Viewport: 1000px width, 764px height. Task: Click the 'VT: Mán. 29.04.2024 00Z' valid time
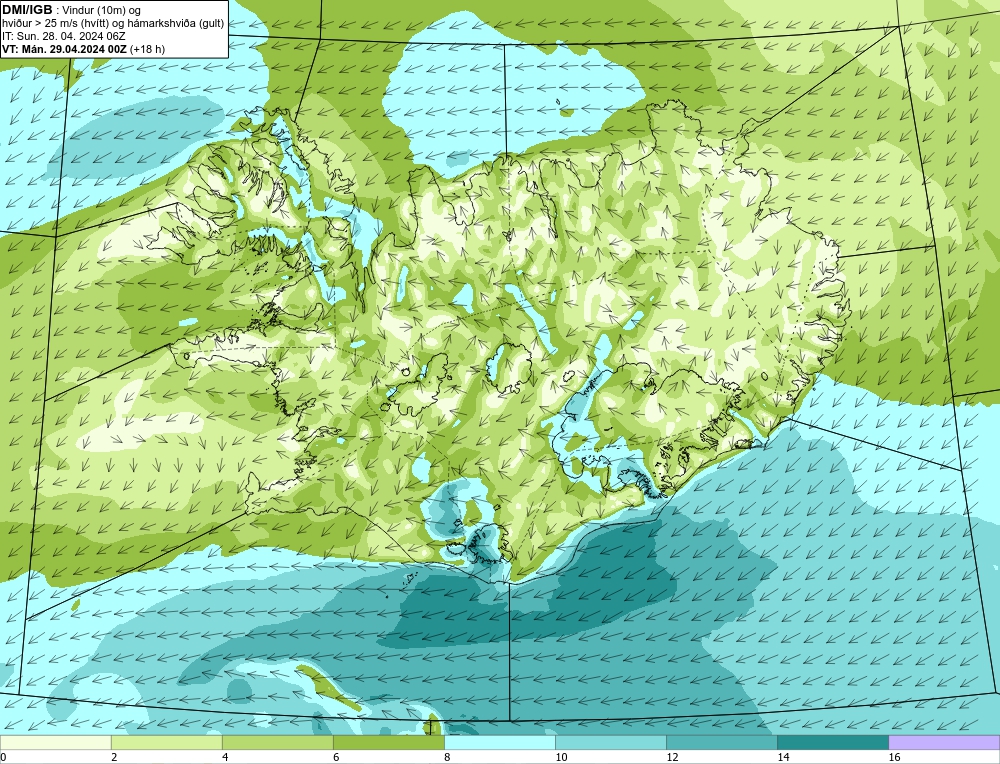64,49
